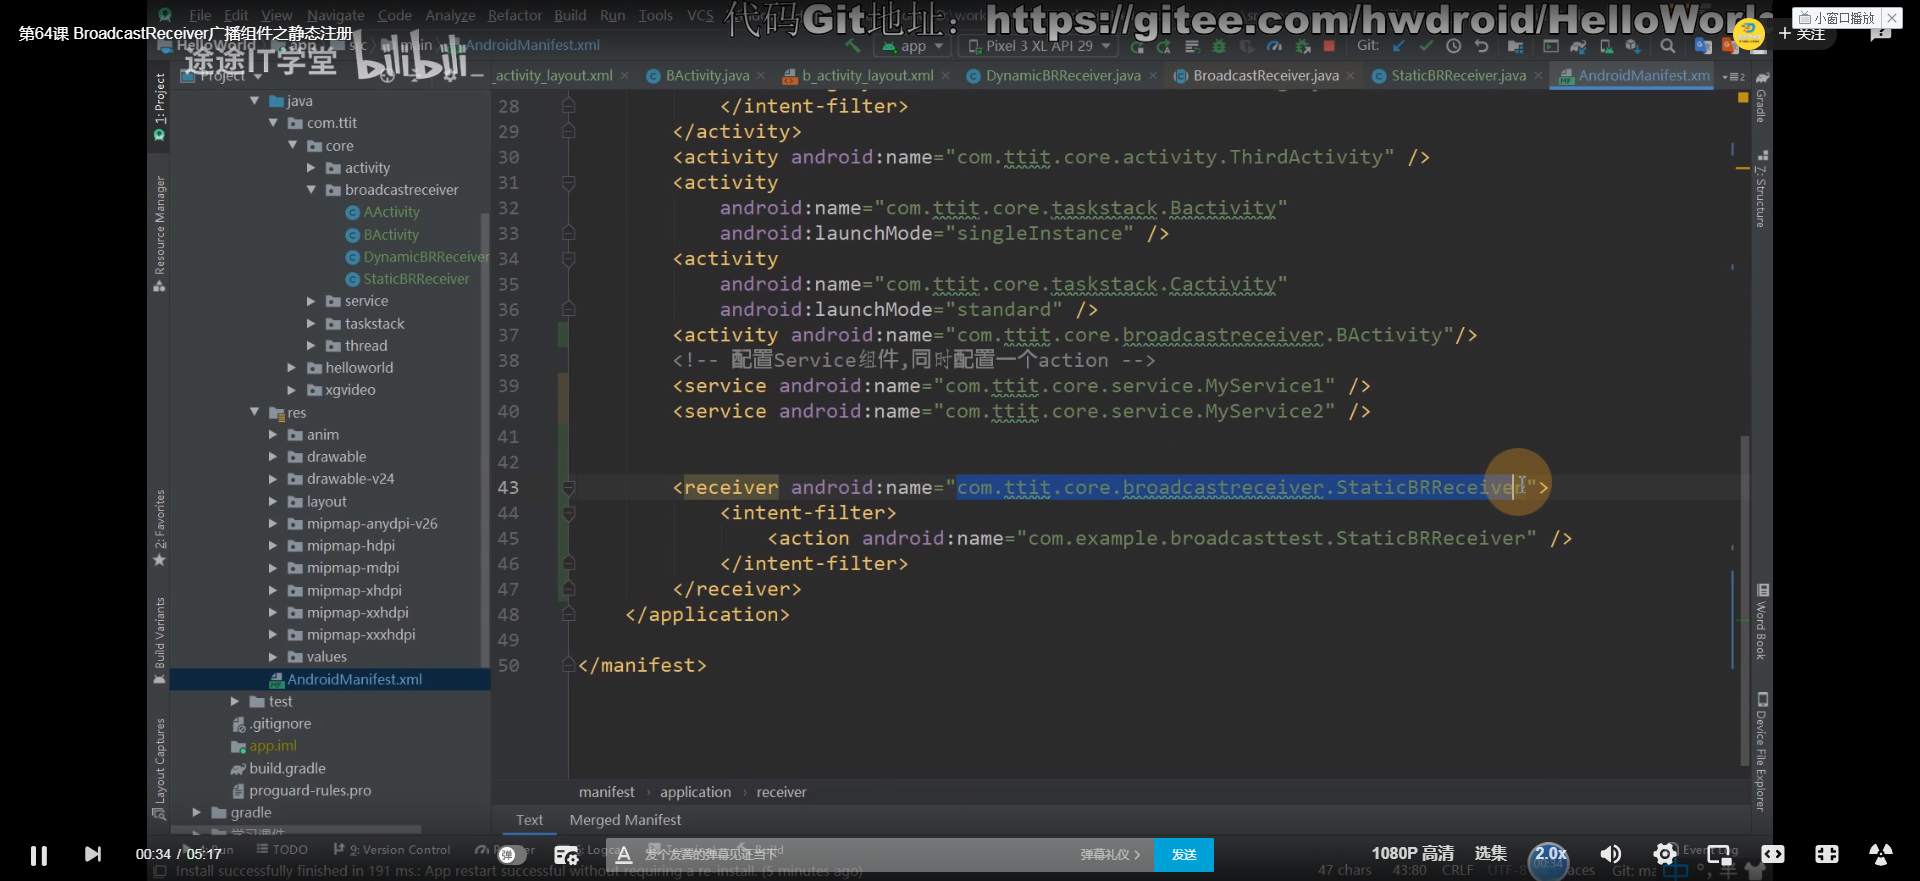Open the Word Book side panel
Image resolution: width=1920 pixels, height=881 pixels.
pyautogui.click(x=1762, y=622)
